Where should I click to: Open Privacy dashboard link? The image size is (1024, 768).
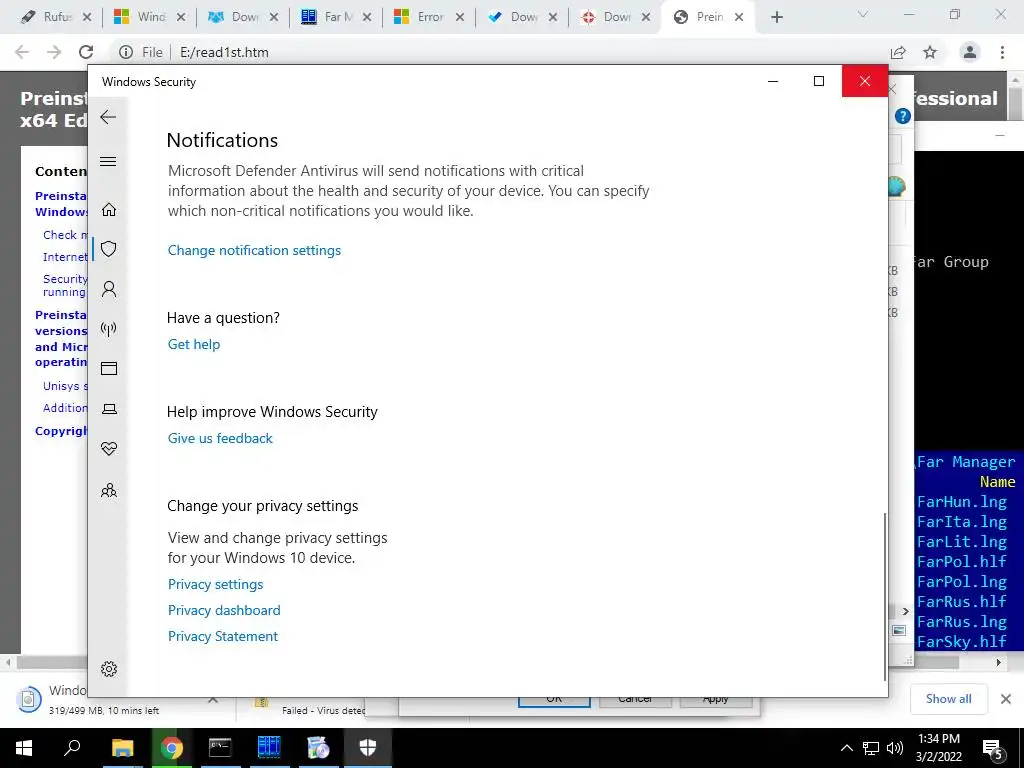pos(224,610)
